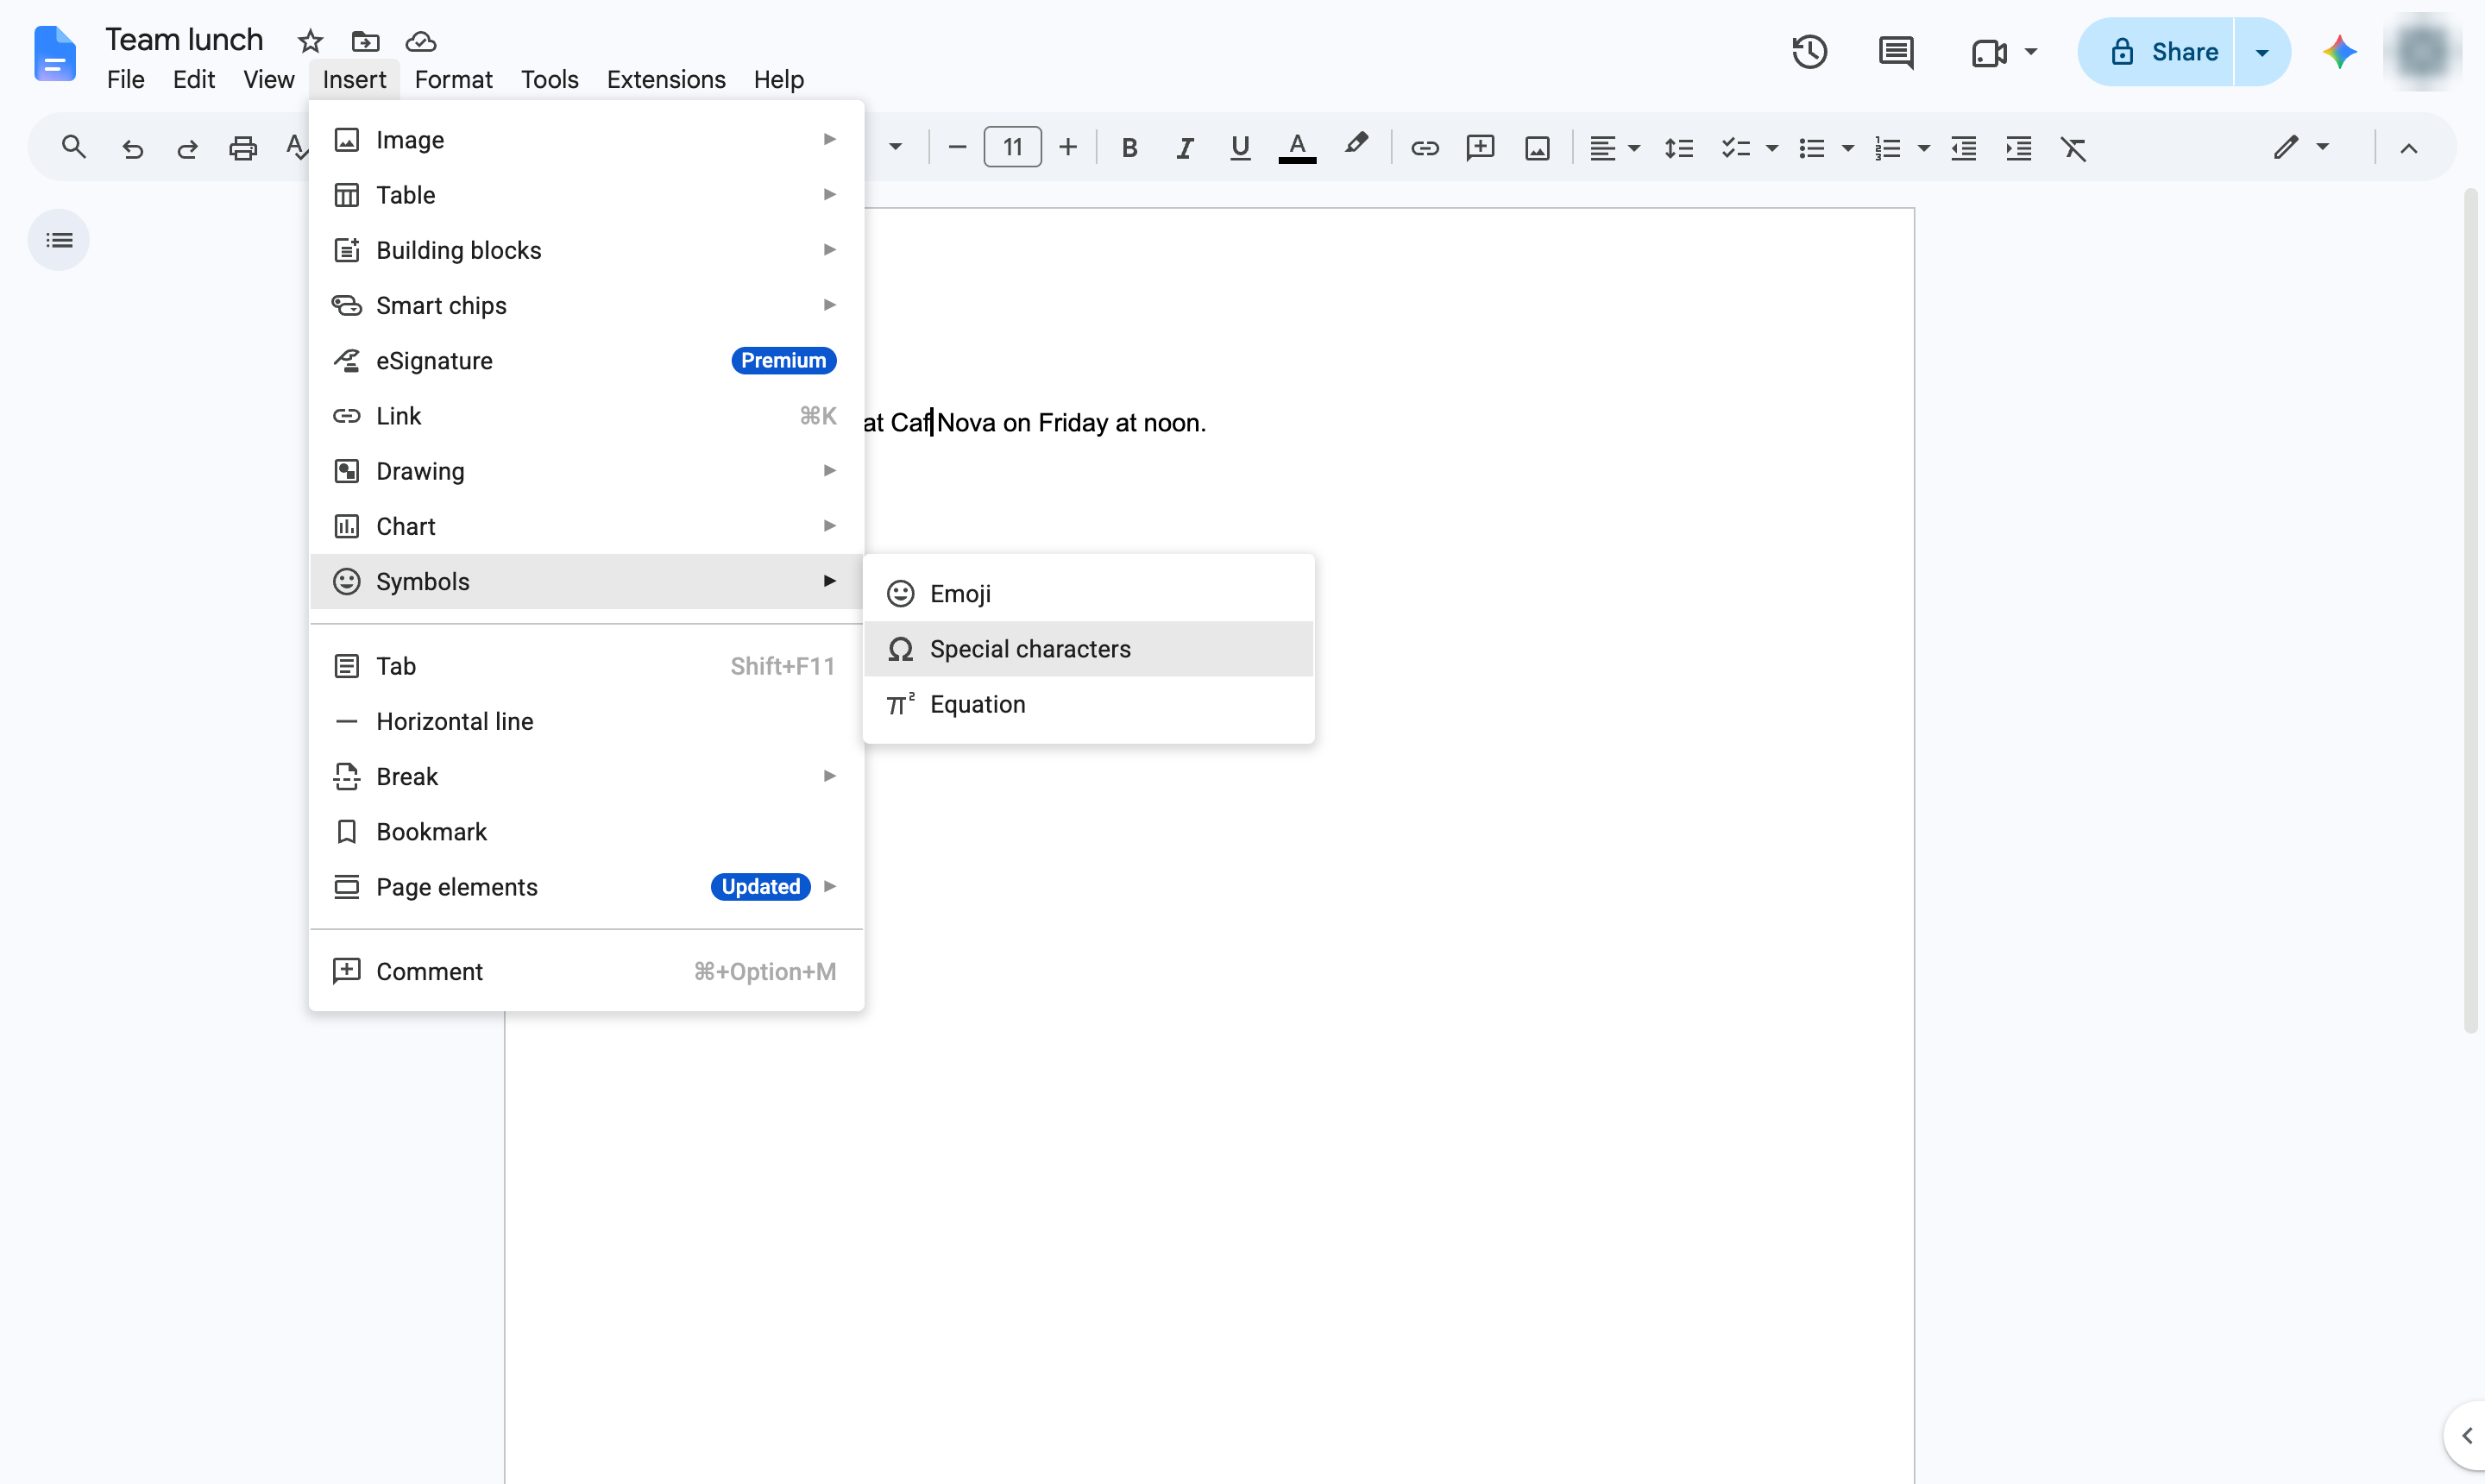Image resolution: width=2485 pixels, height=1484 pixels.
Task: Open the comments history icon
Action: [1896, 52]
